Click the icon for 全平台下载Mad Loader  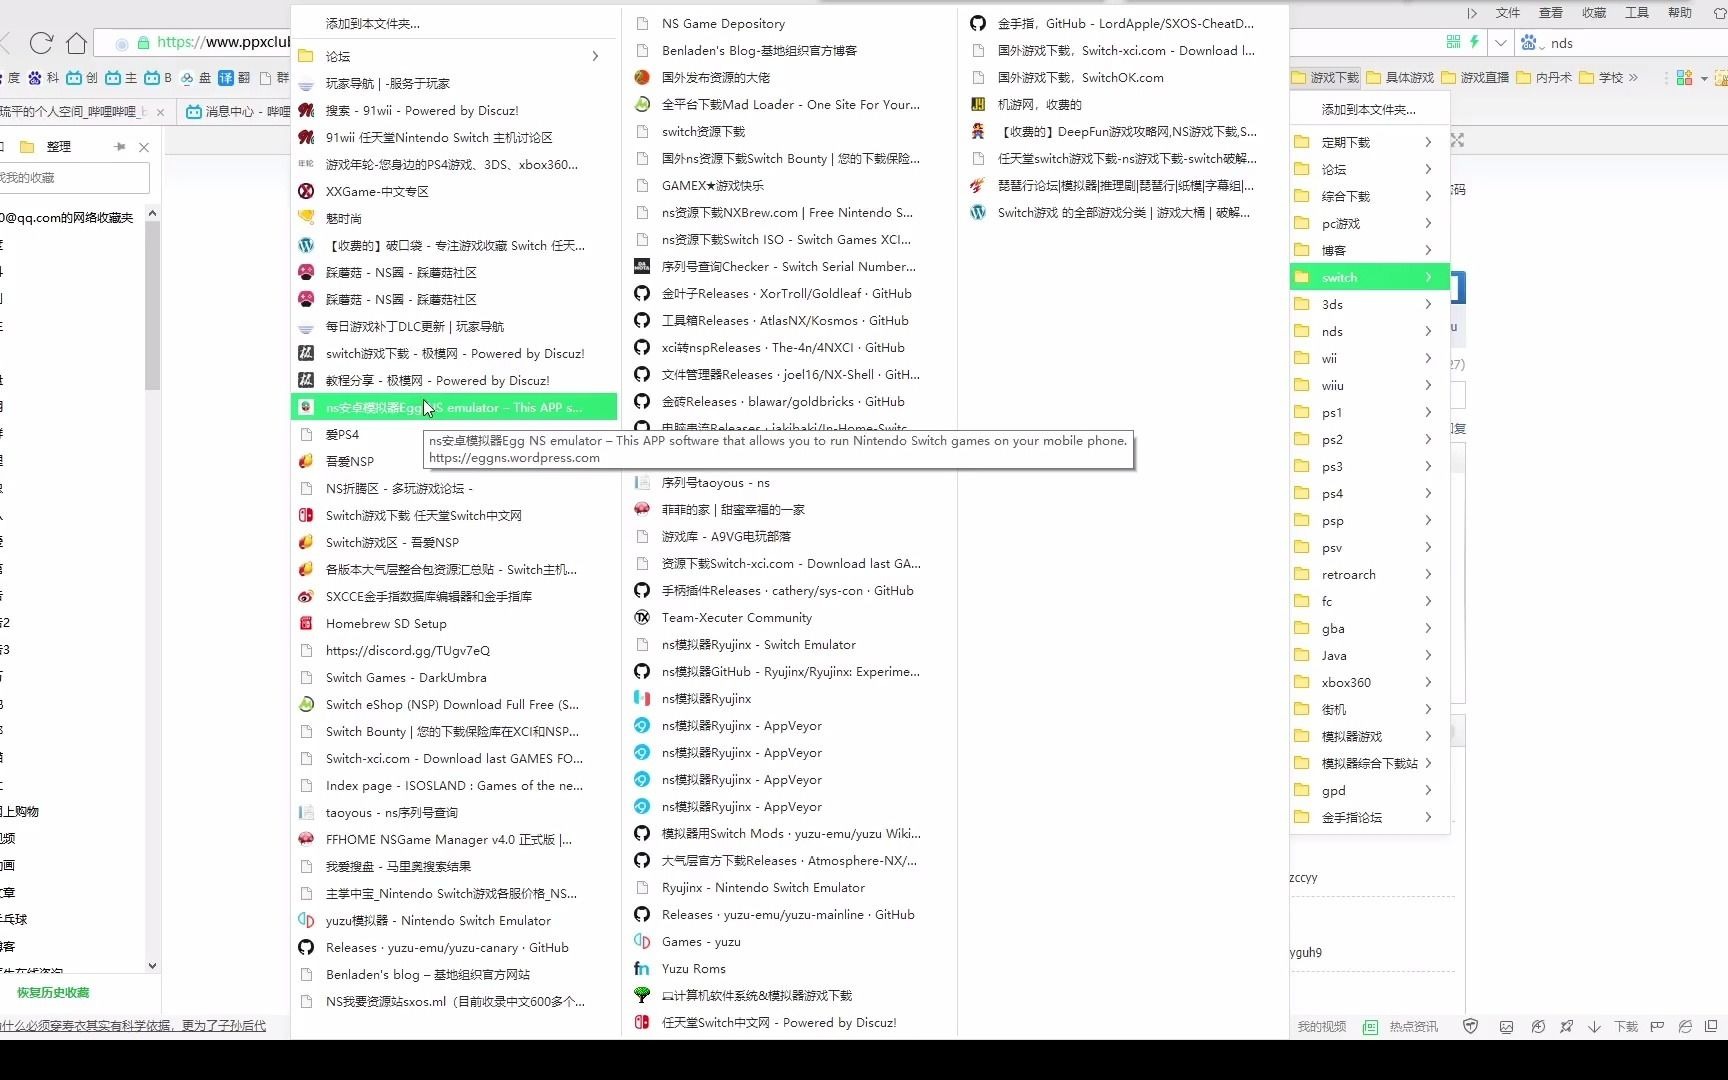[x=642, y=104]
